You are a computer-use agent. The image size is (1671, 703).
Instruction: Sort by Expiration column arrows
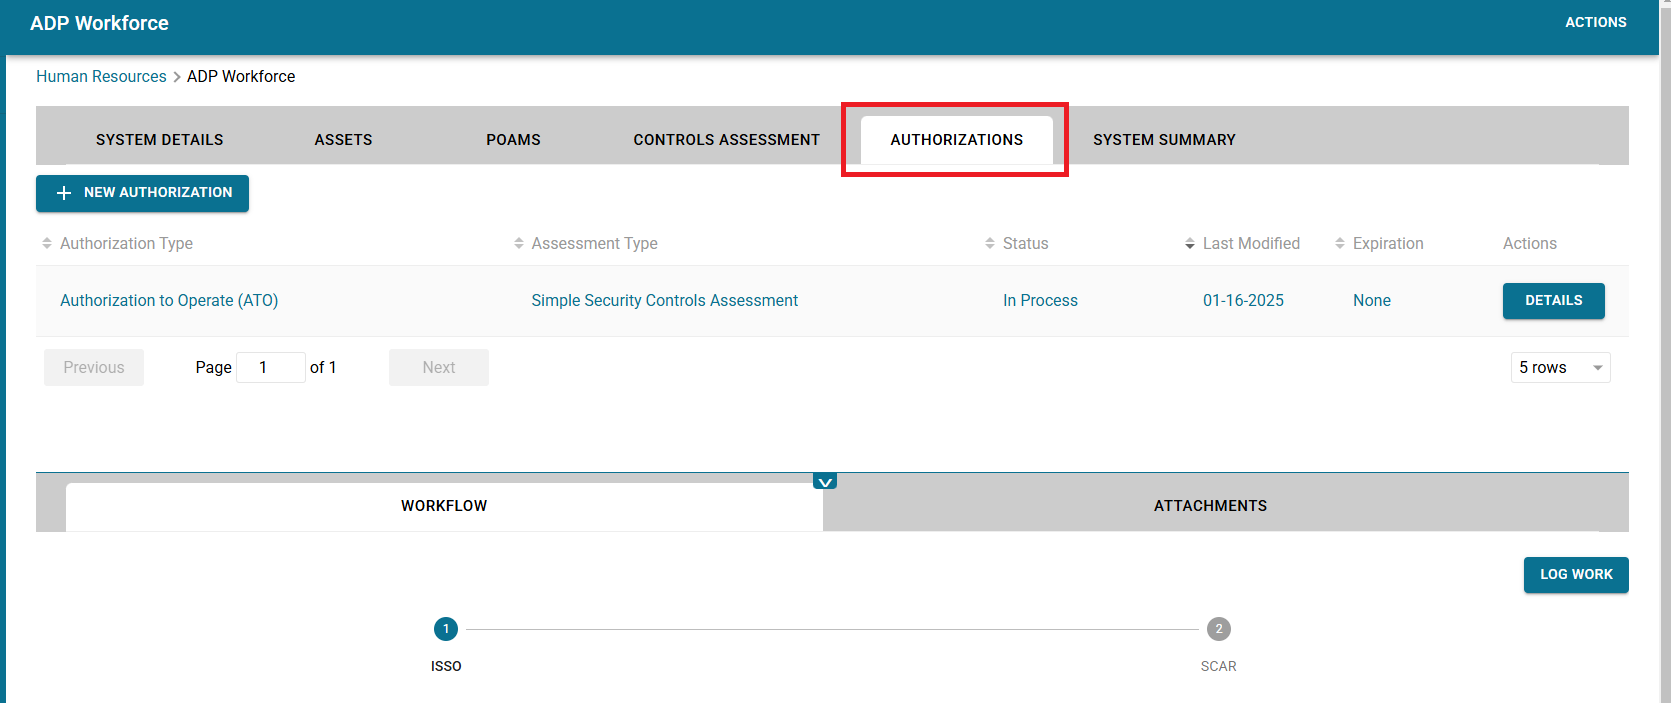coord(1340,243)
